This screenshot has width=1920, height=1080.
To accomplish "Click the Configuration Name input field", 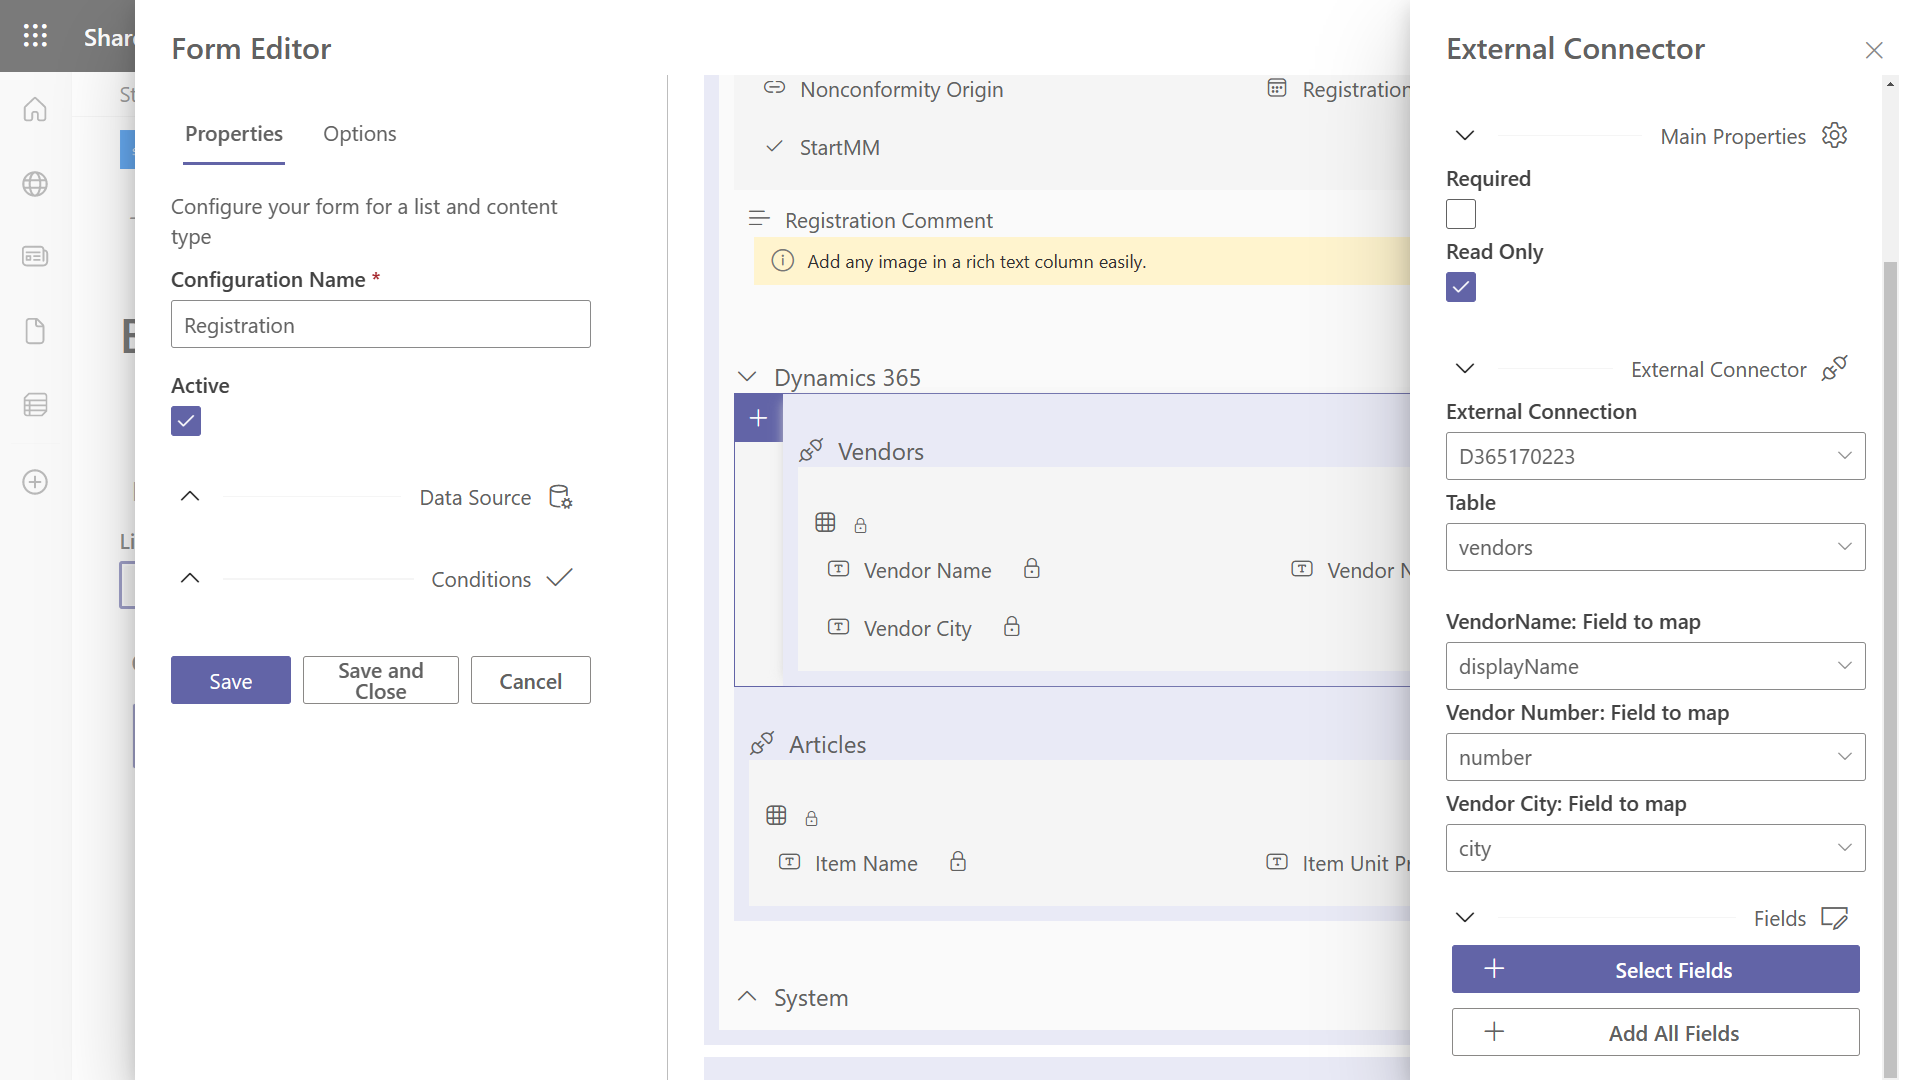I will [381, 324].
